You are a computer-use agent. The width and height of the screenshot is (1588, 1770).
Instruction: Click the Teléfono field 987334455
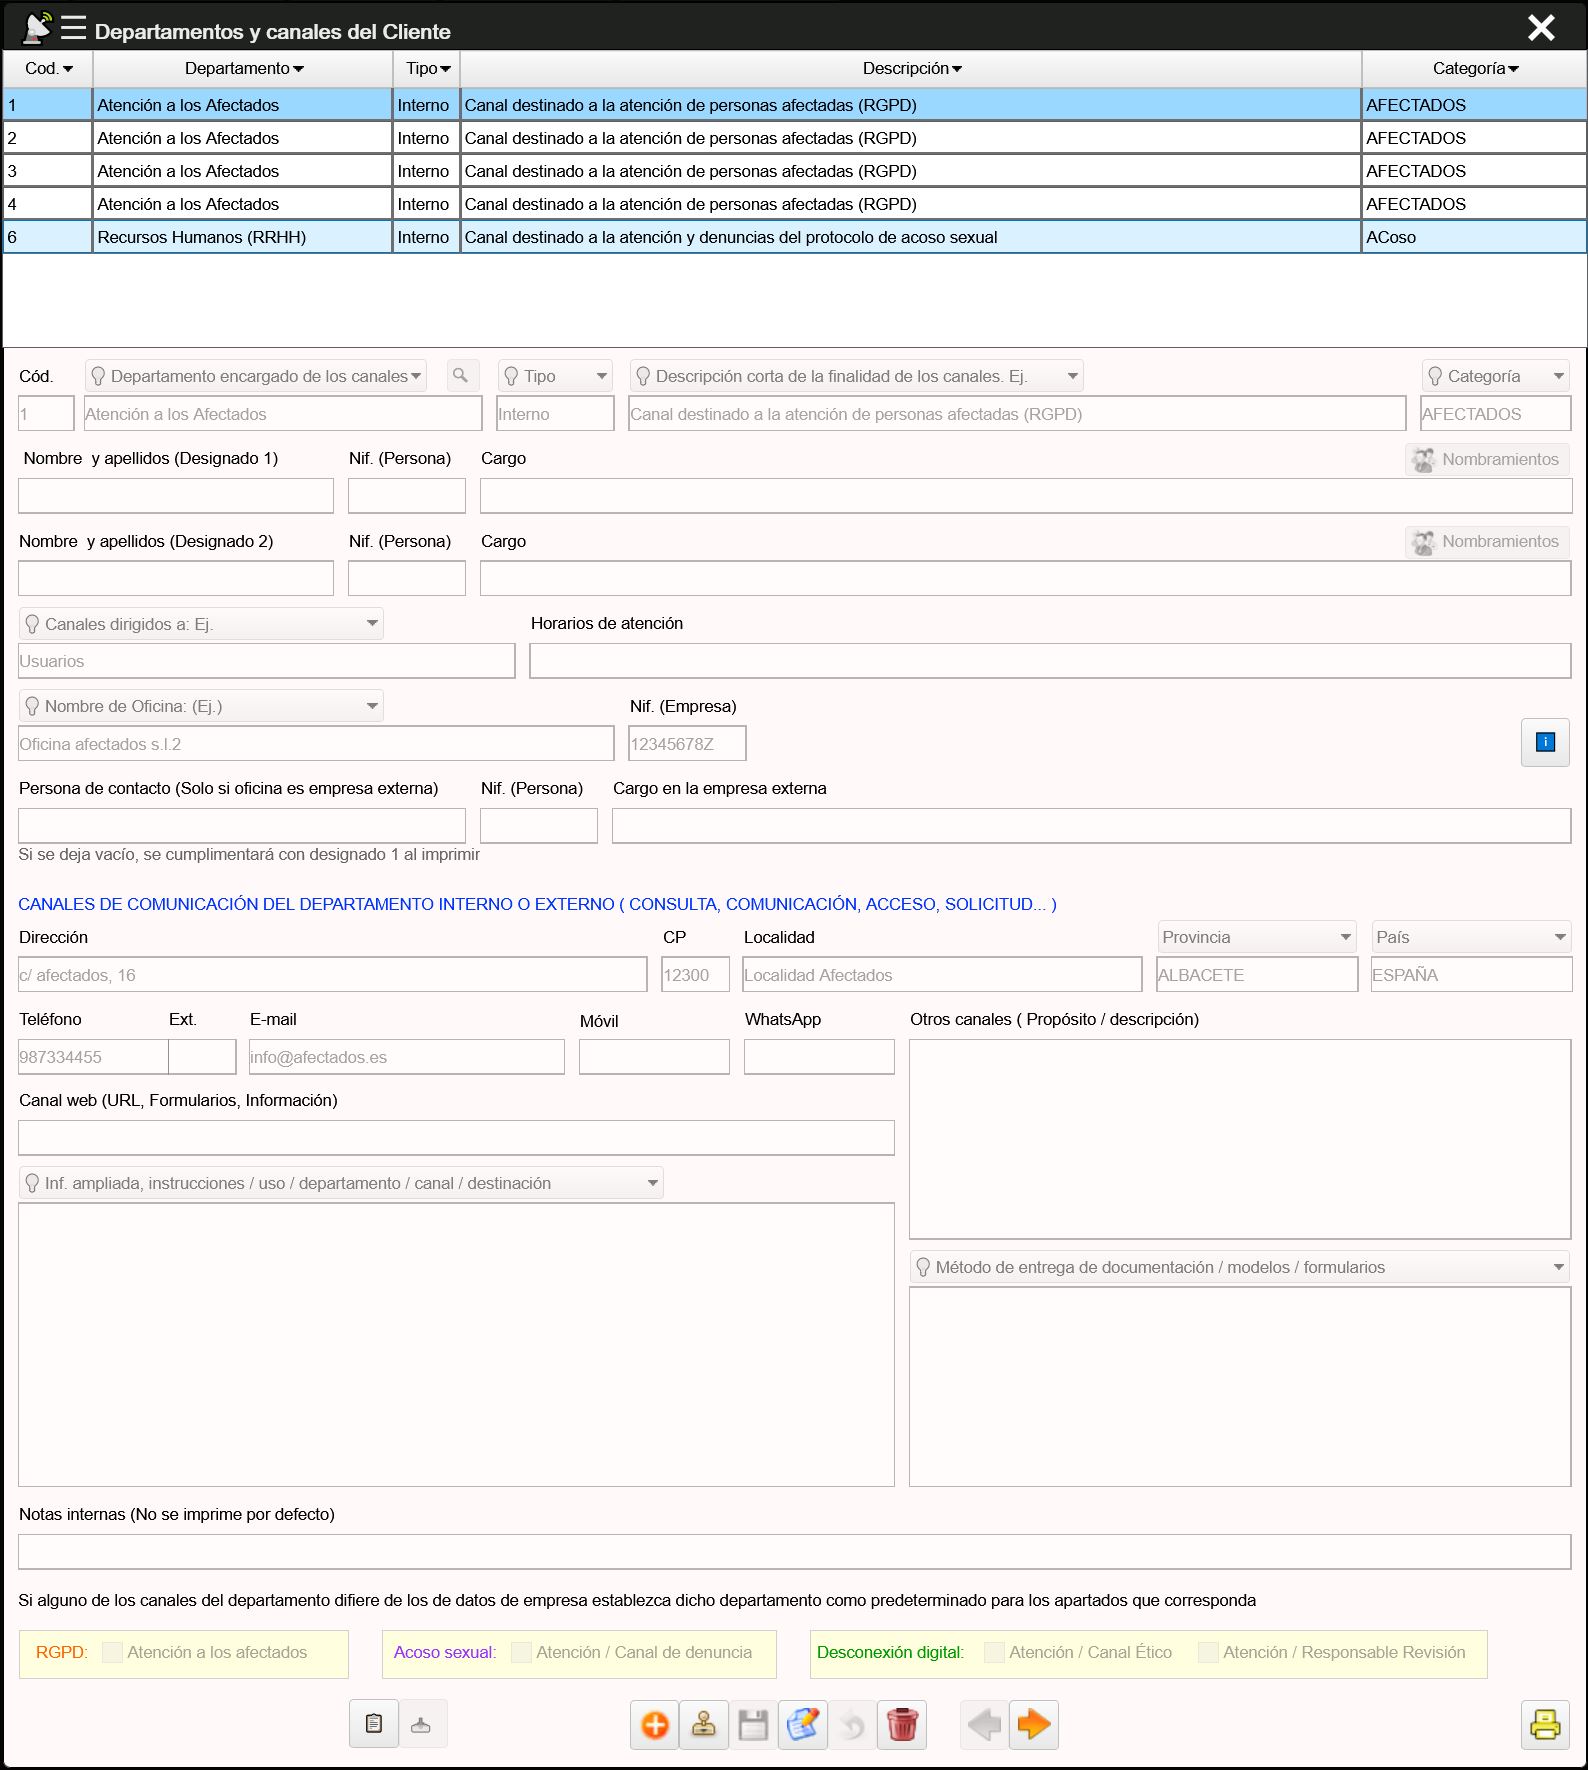tap(93, 1057)
